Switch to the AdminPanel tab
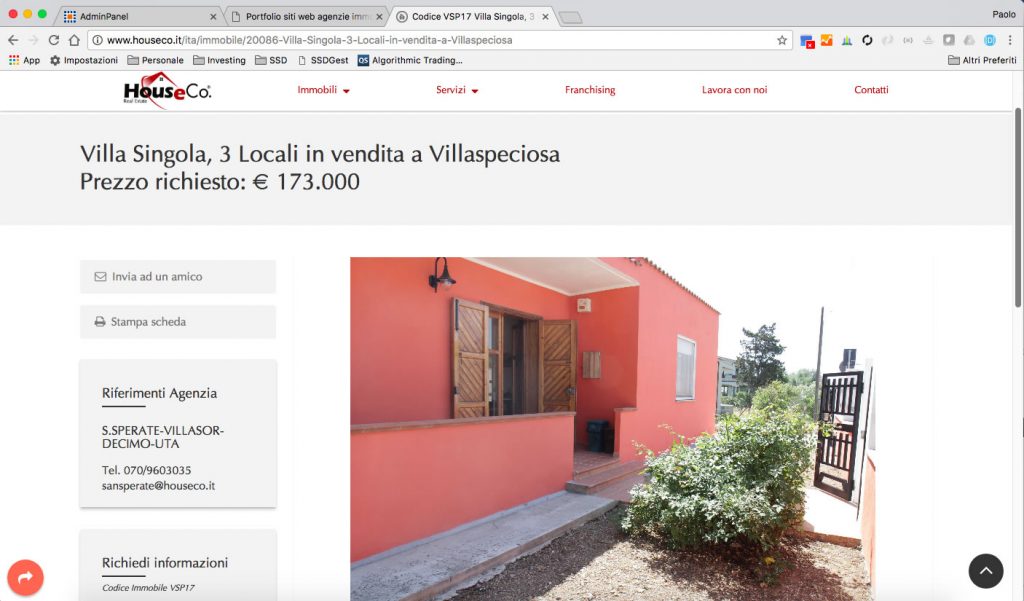Viewport: 1024px width, 601px height. pyautogui.click(x=140, y=16)
